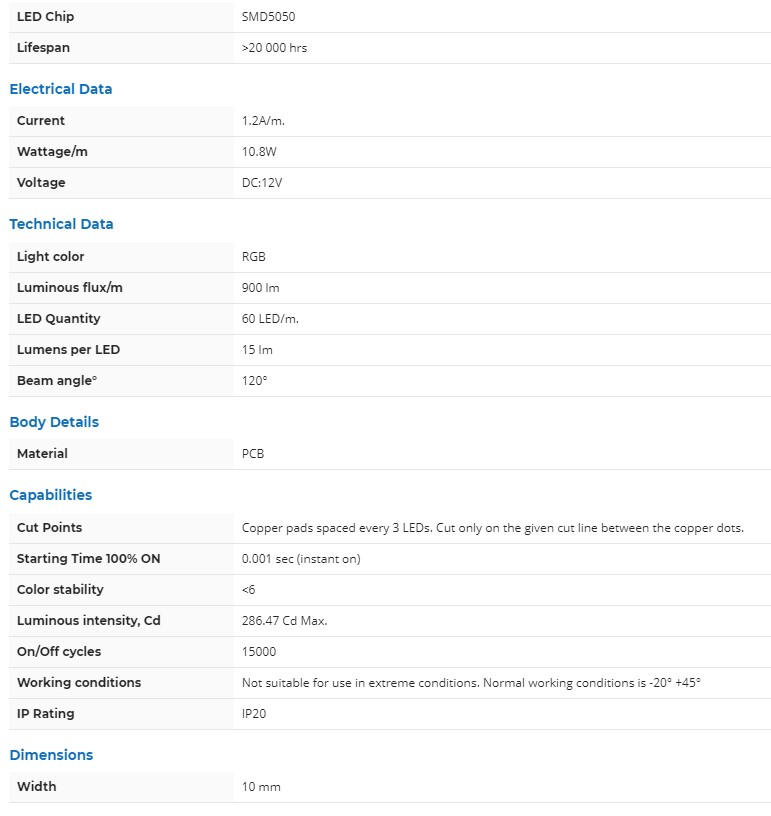Viewport: 771px width, 816px height.
Task: Select the 900 lm luminous flux value
Action: (260, 288)
